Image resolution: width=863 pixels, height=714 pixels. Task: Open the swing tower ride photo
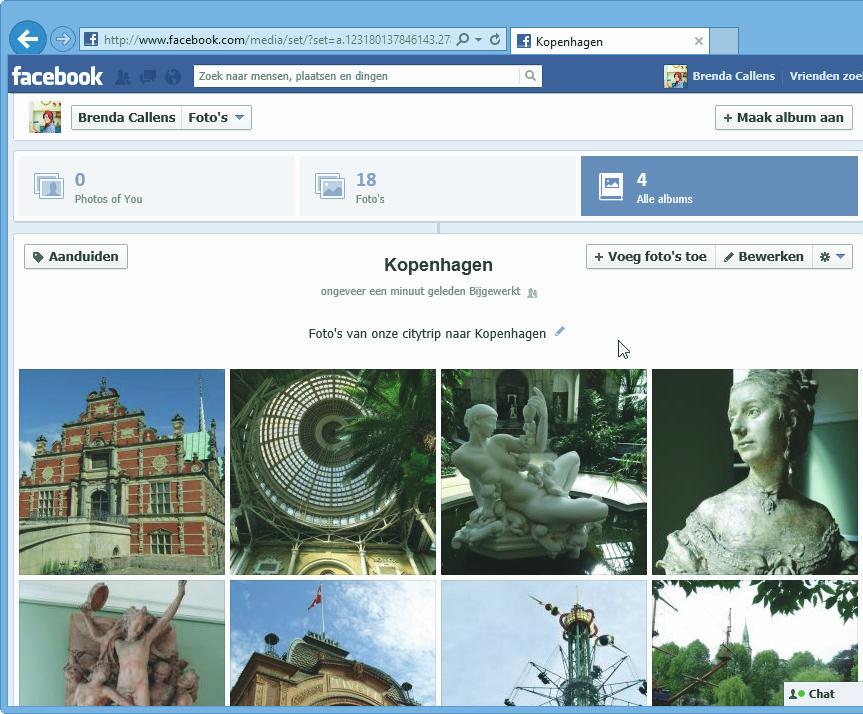tap(544, 643)
